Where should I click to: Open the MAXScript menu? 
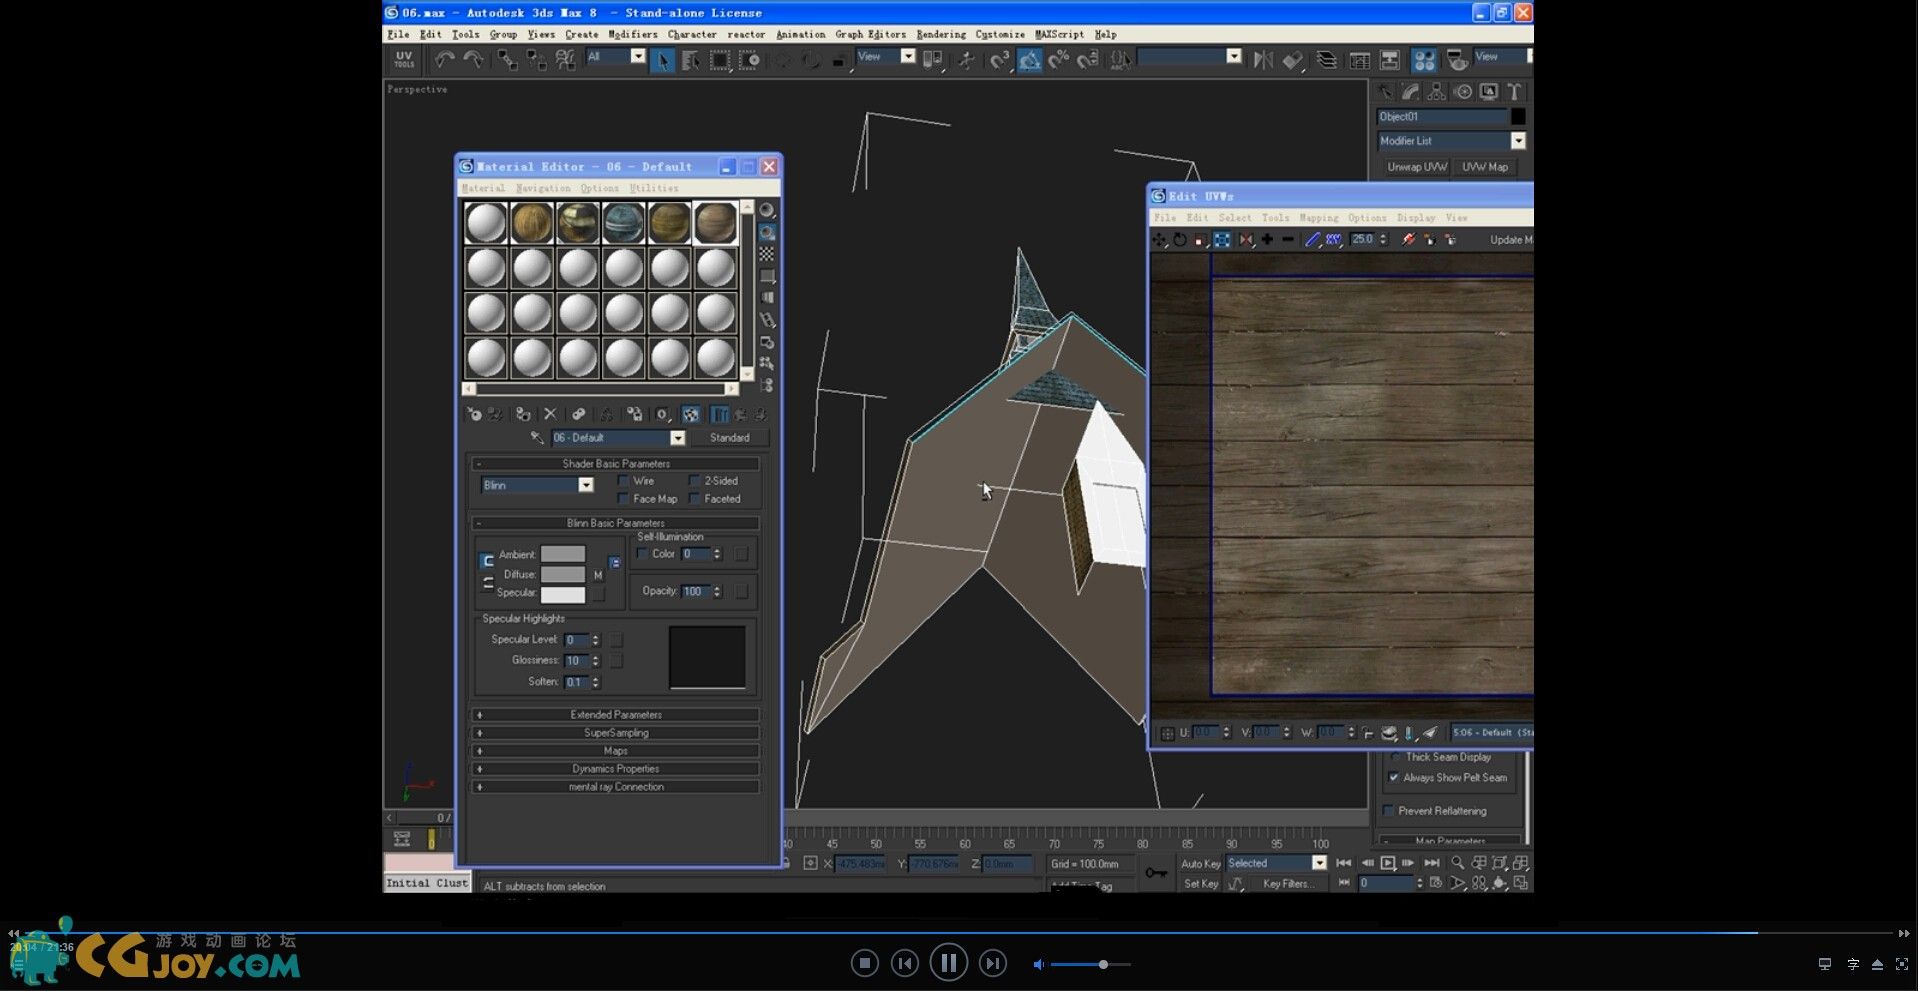pos(1059,34)
